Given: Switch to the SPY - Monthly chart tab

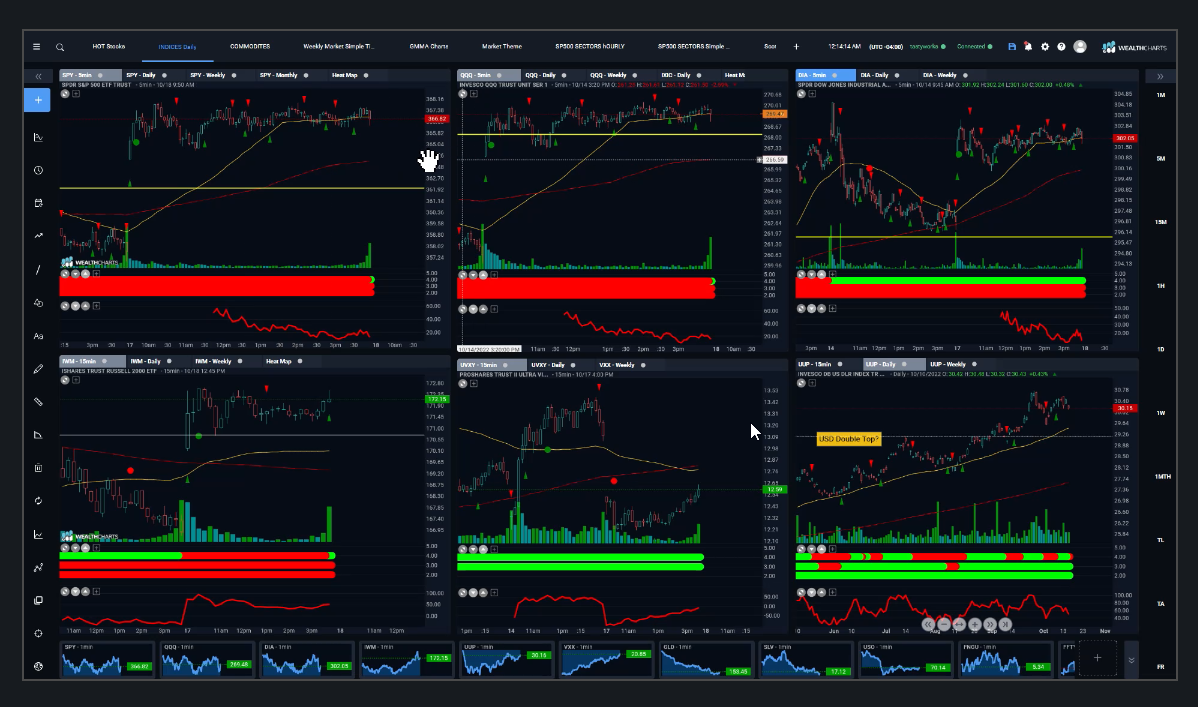Looking at the screenshot, I should 278,76.
